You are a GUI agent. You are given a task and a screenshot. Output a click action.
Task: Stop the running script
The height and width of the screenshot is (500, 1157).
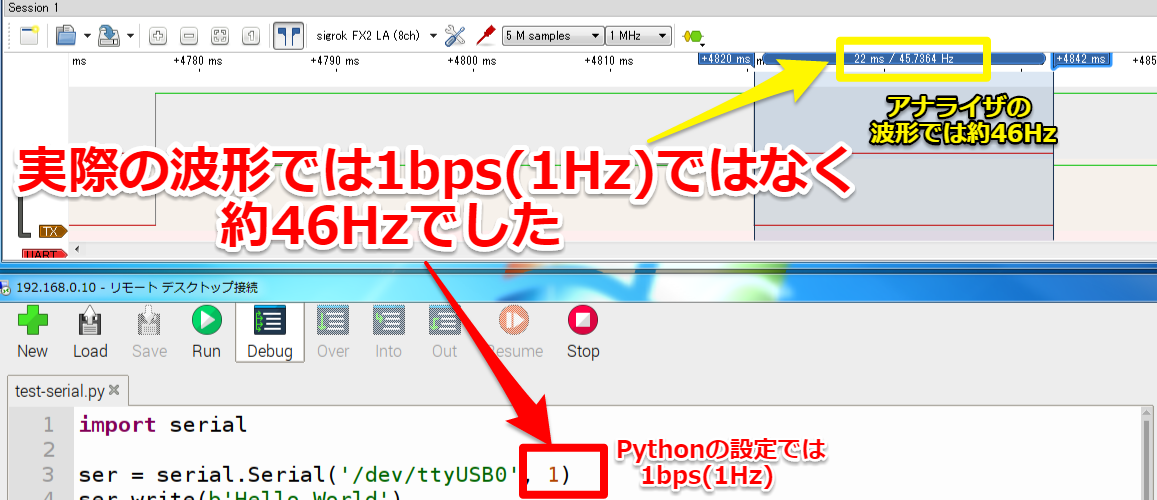(583, 333)
